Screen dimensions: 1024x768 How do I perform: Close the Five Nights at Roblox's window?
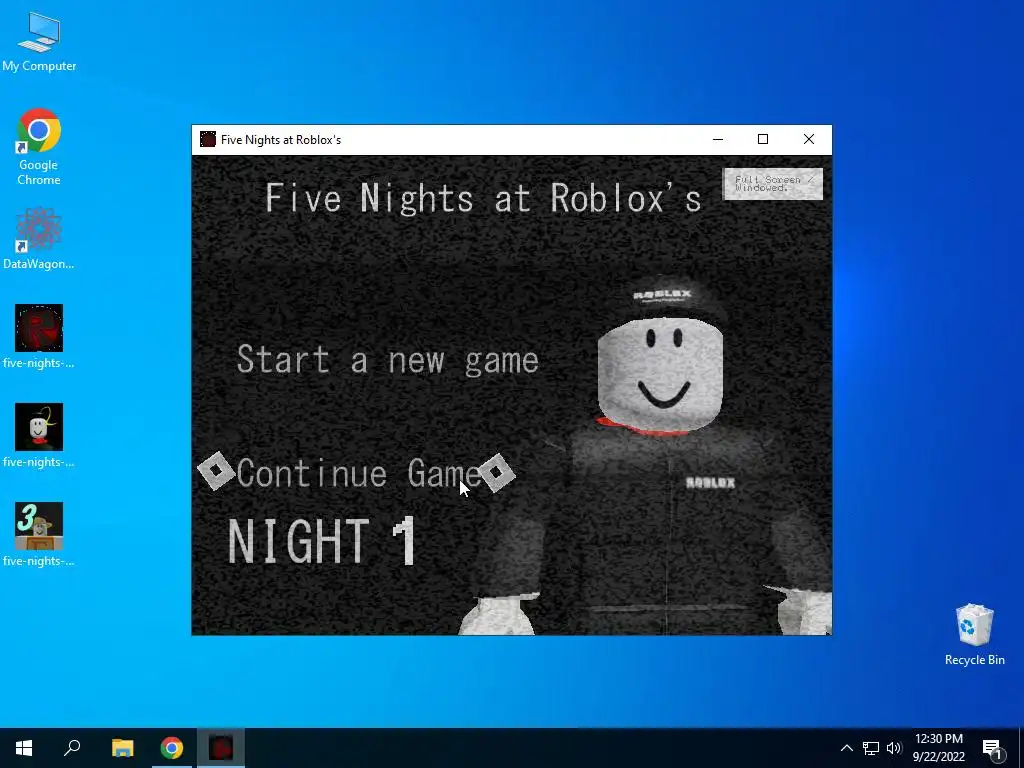point(808,139)
